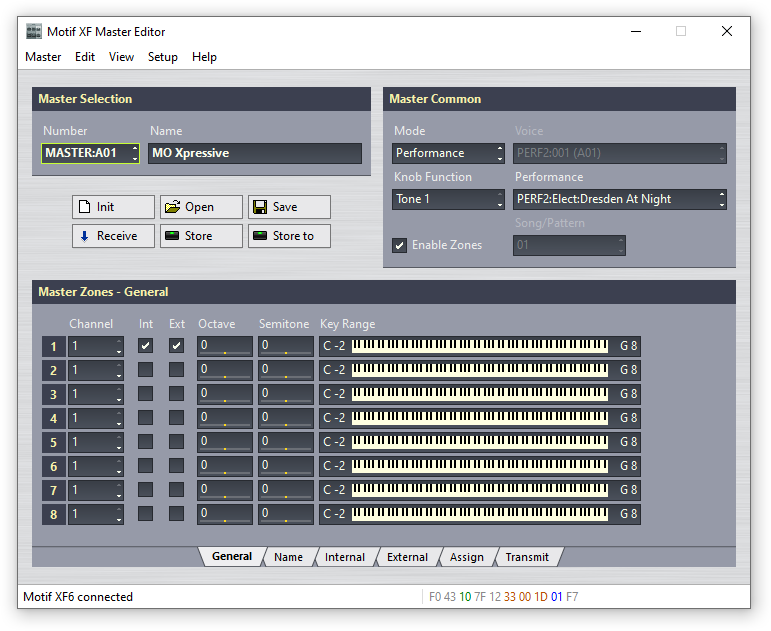This screenshot has width=771, height=631.
Task: Click the Save button with floppy disk icon
Action: tap(289, 207)
